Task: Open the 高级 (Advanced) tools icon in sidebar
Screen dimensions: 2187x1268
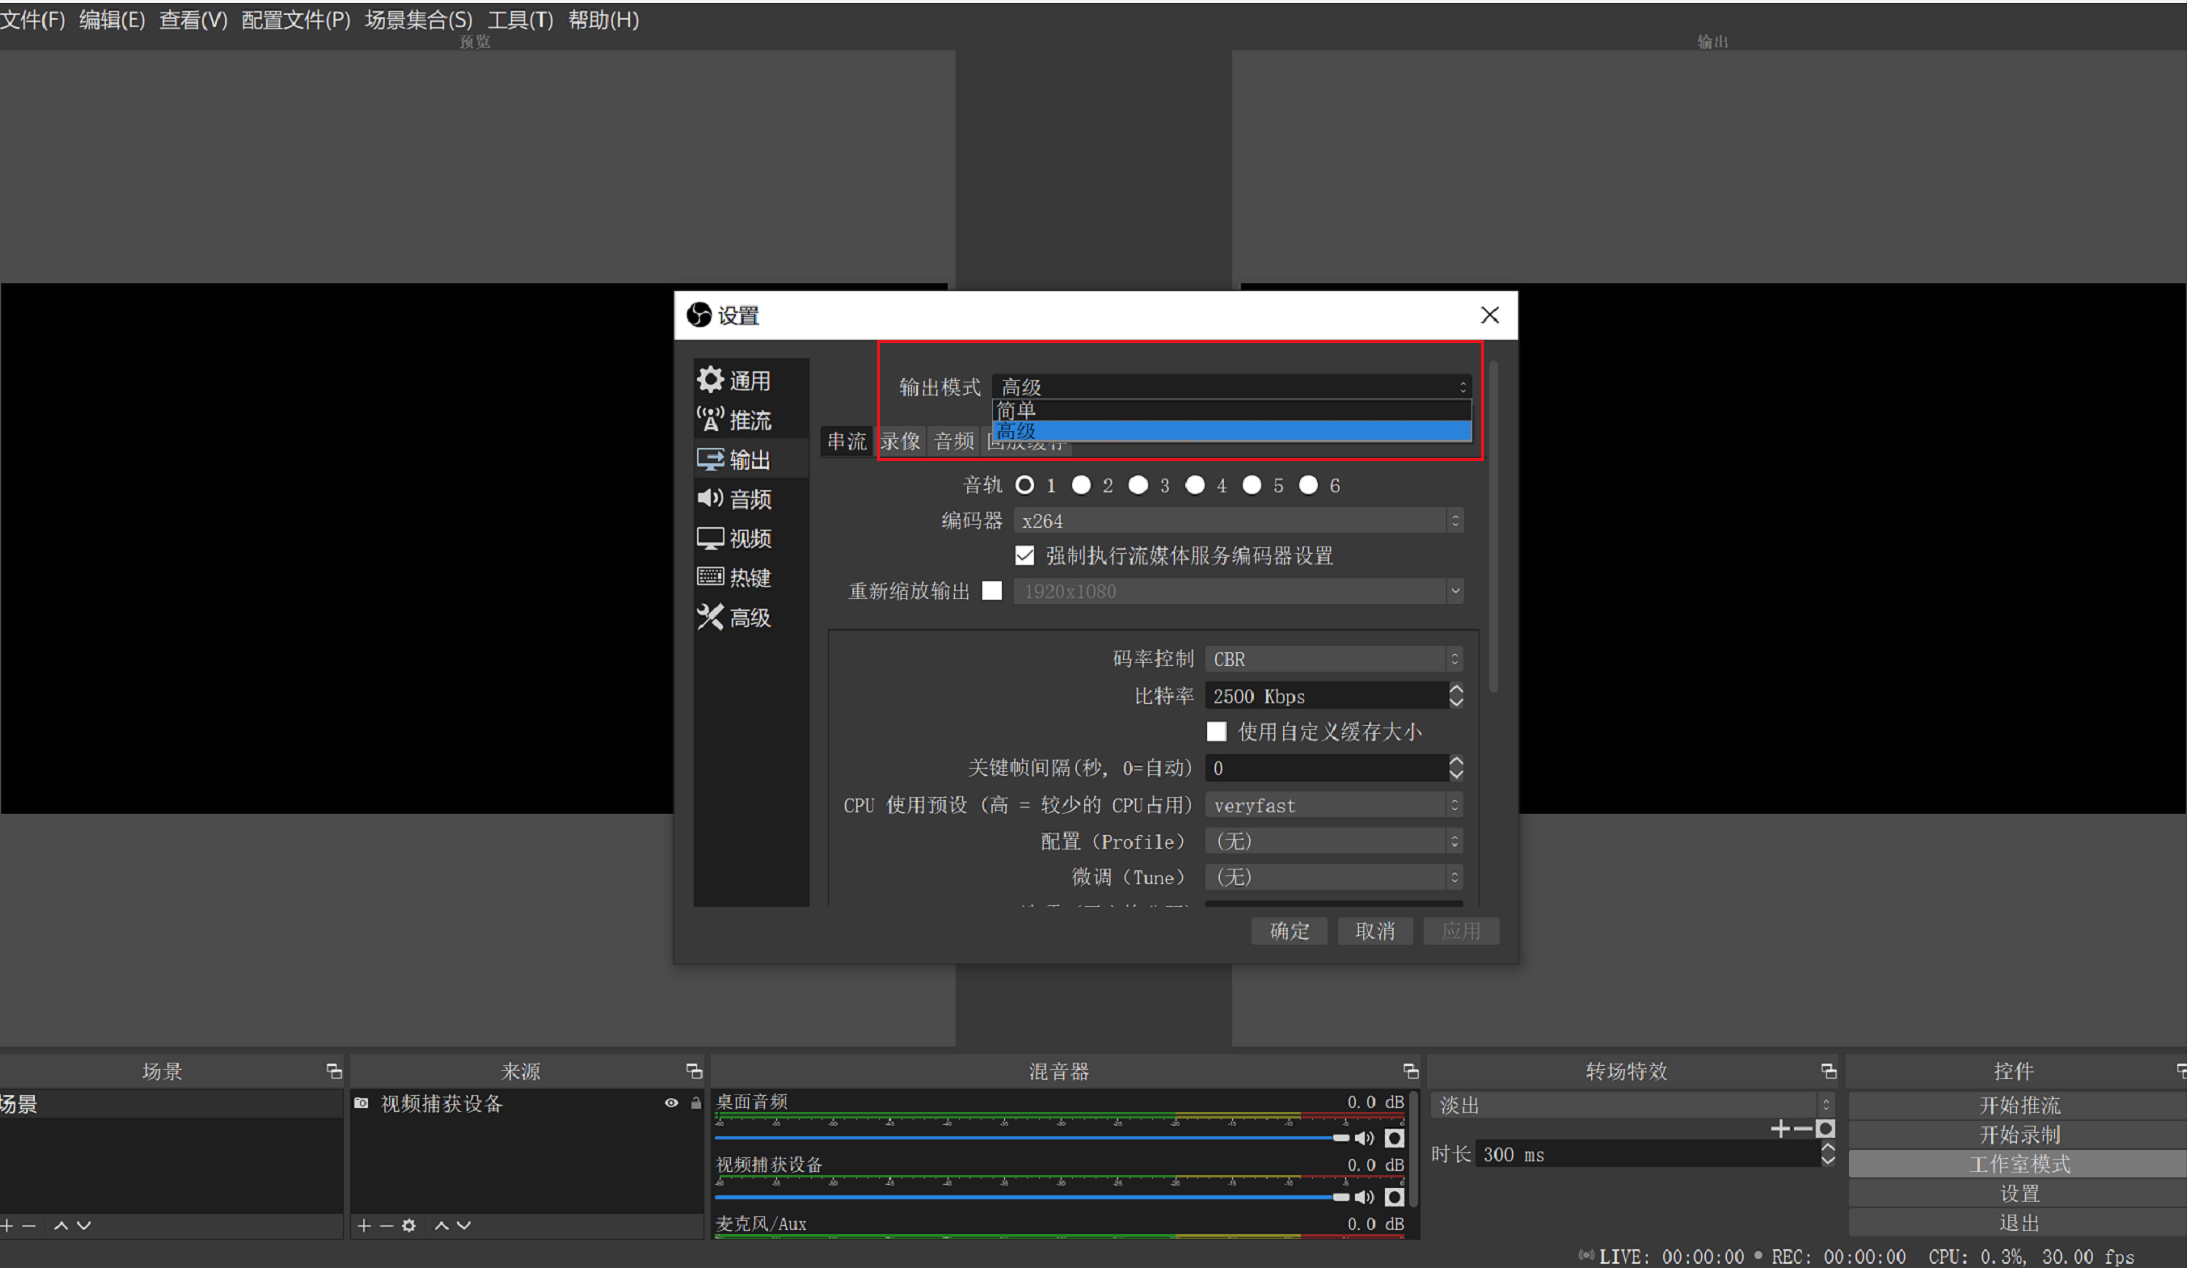Action: click(x=710, y=617)
